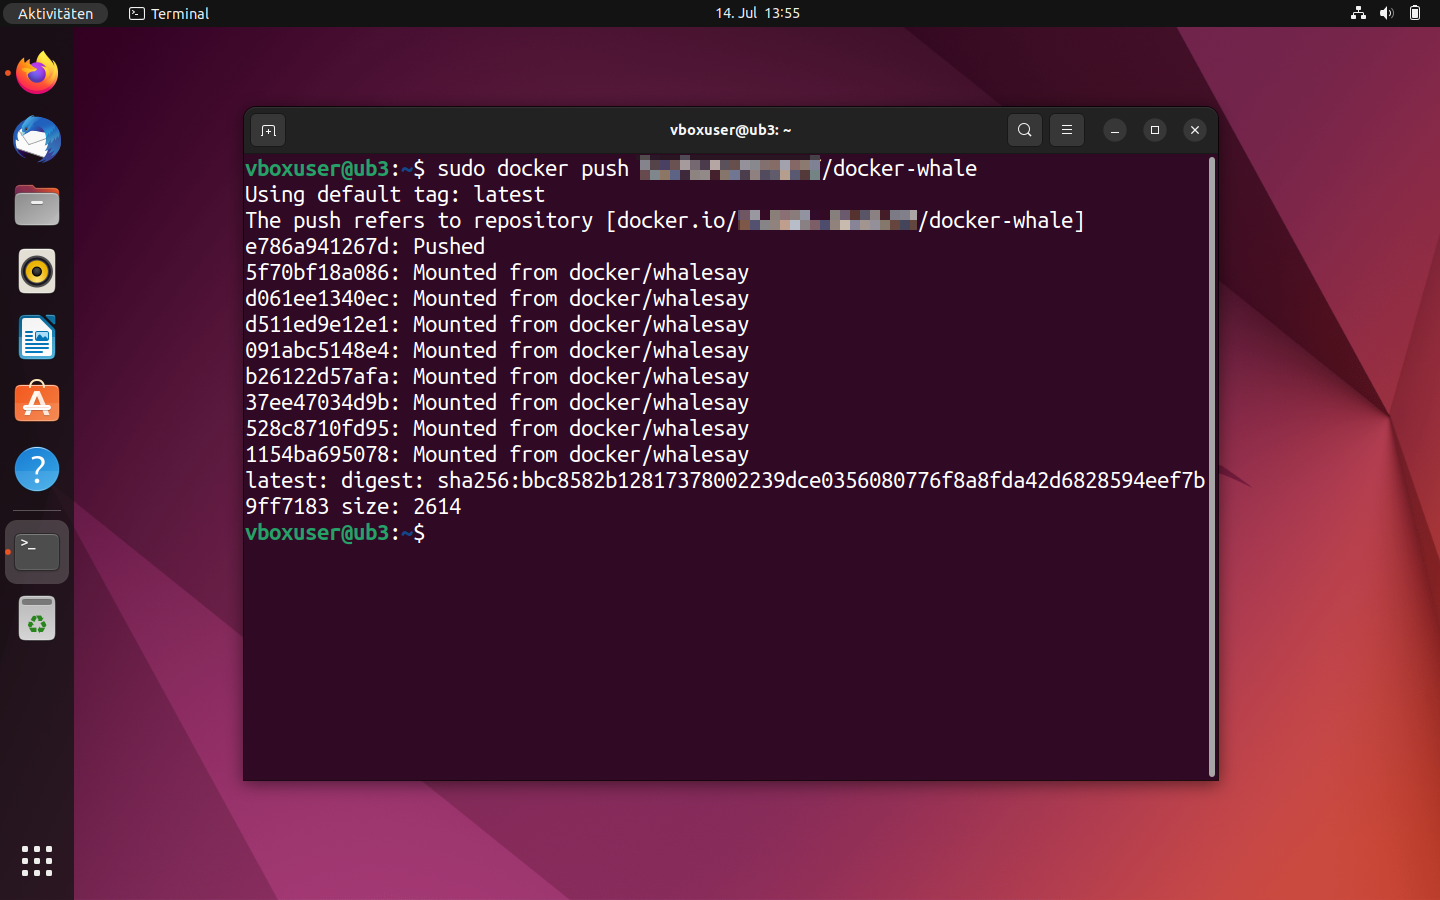The height and width of the screenshot is (900, 1440).
Task: Open the terminal hamburger menu
Action: [1067, 130]
